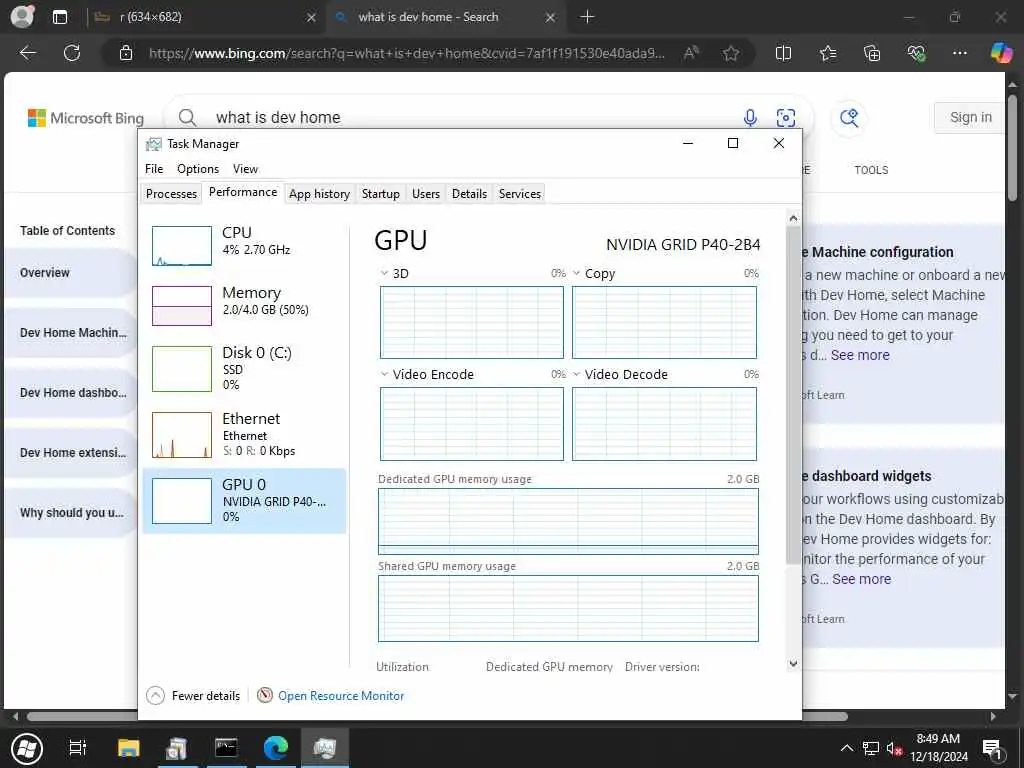Click the Edge browser back arrow

click(28, 53)
